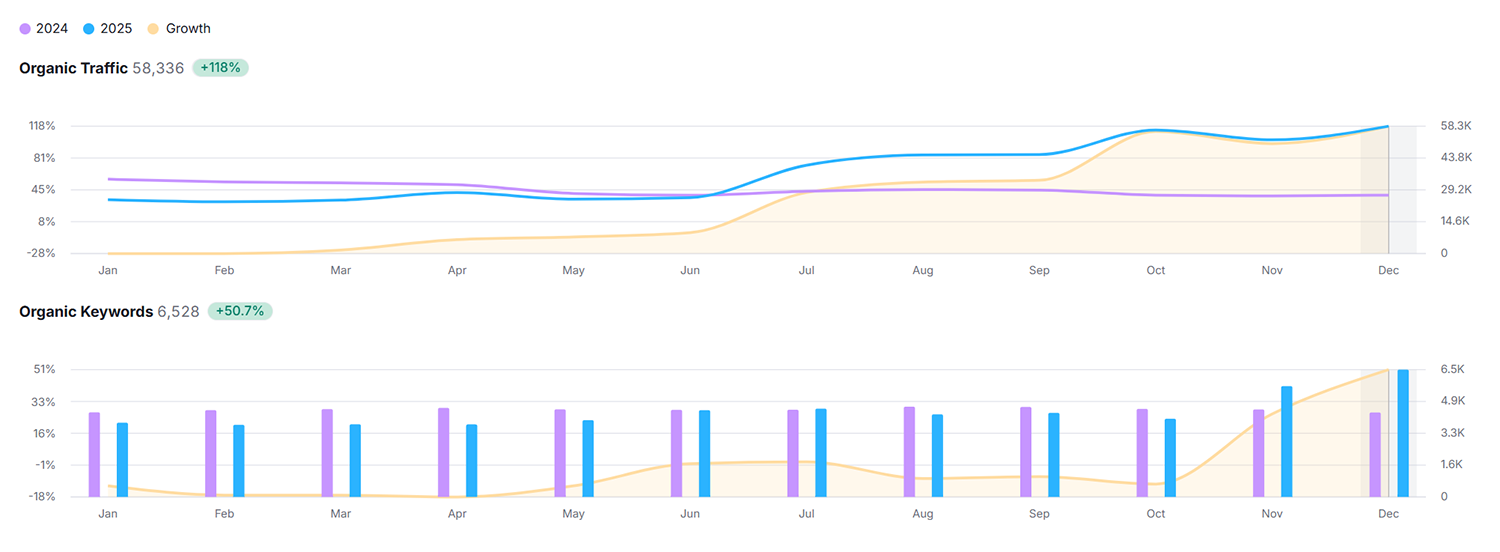The height and width of the screenshot is (552, 1500).
Task: Click the July 2025 blue keywords bar
Action: pos(821,452)
